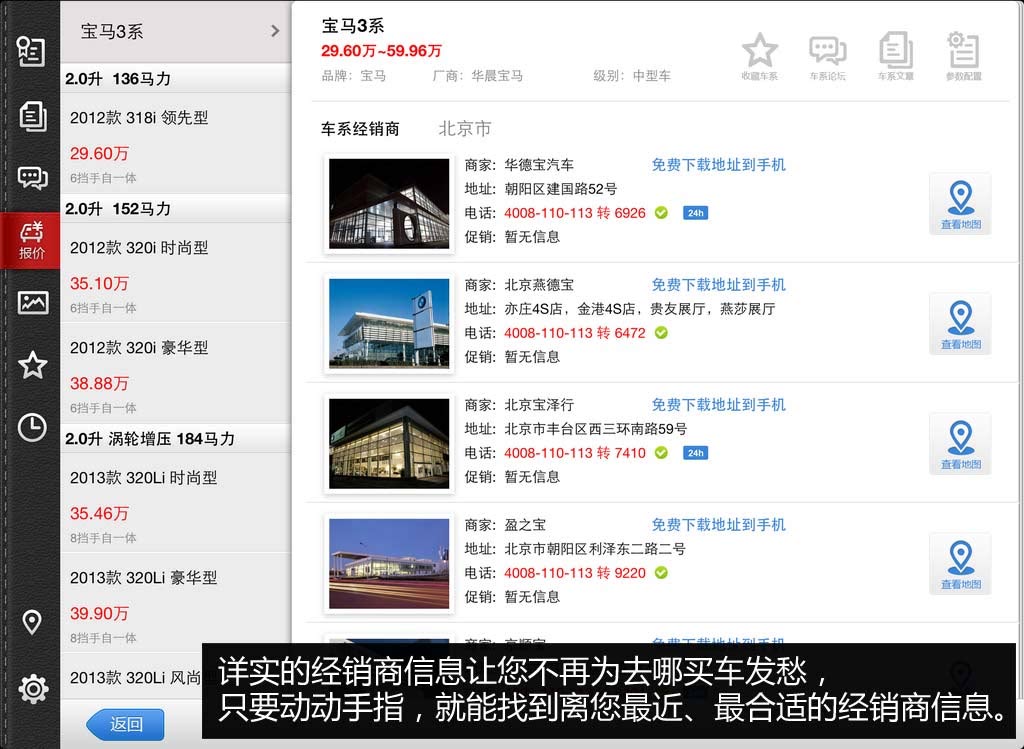Tap green verified check beside extension 6472
This screenshot has width=1024, height=749.
tap(662, 333)
